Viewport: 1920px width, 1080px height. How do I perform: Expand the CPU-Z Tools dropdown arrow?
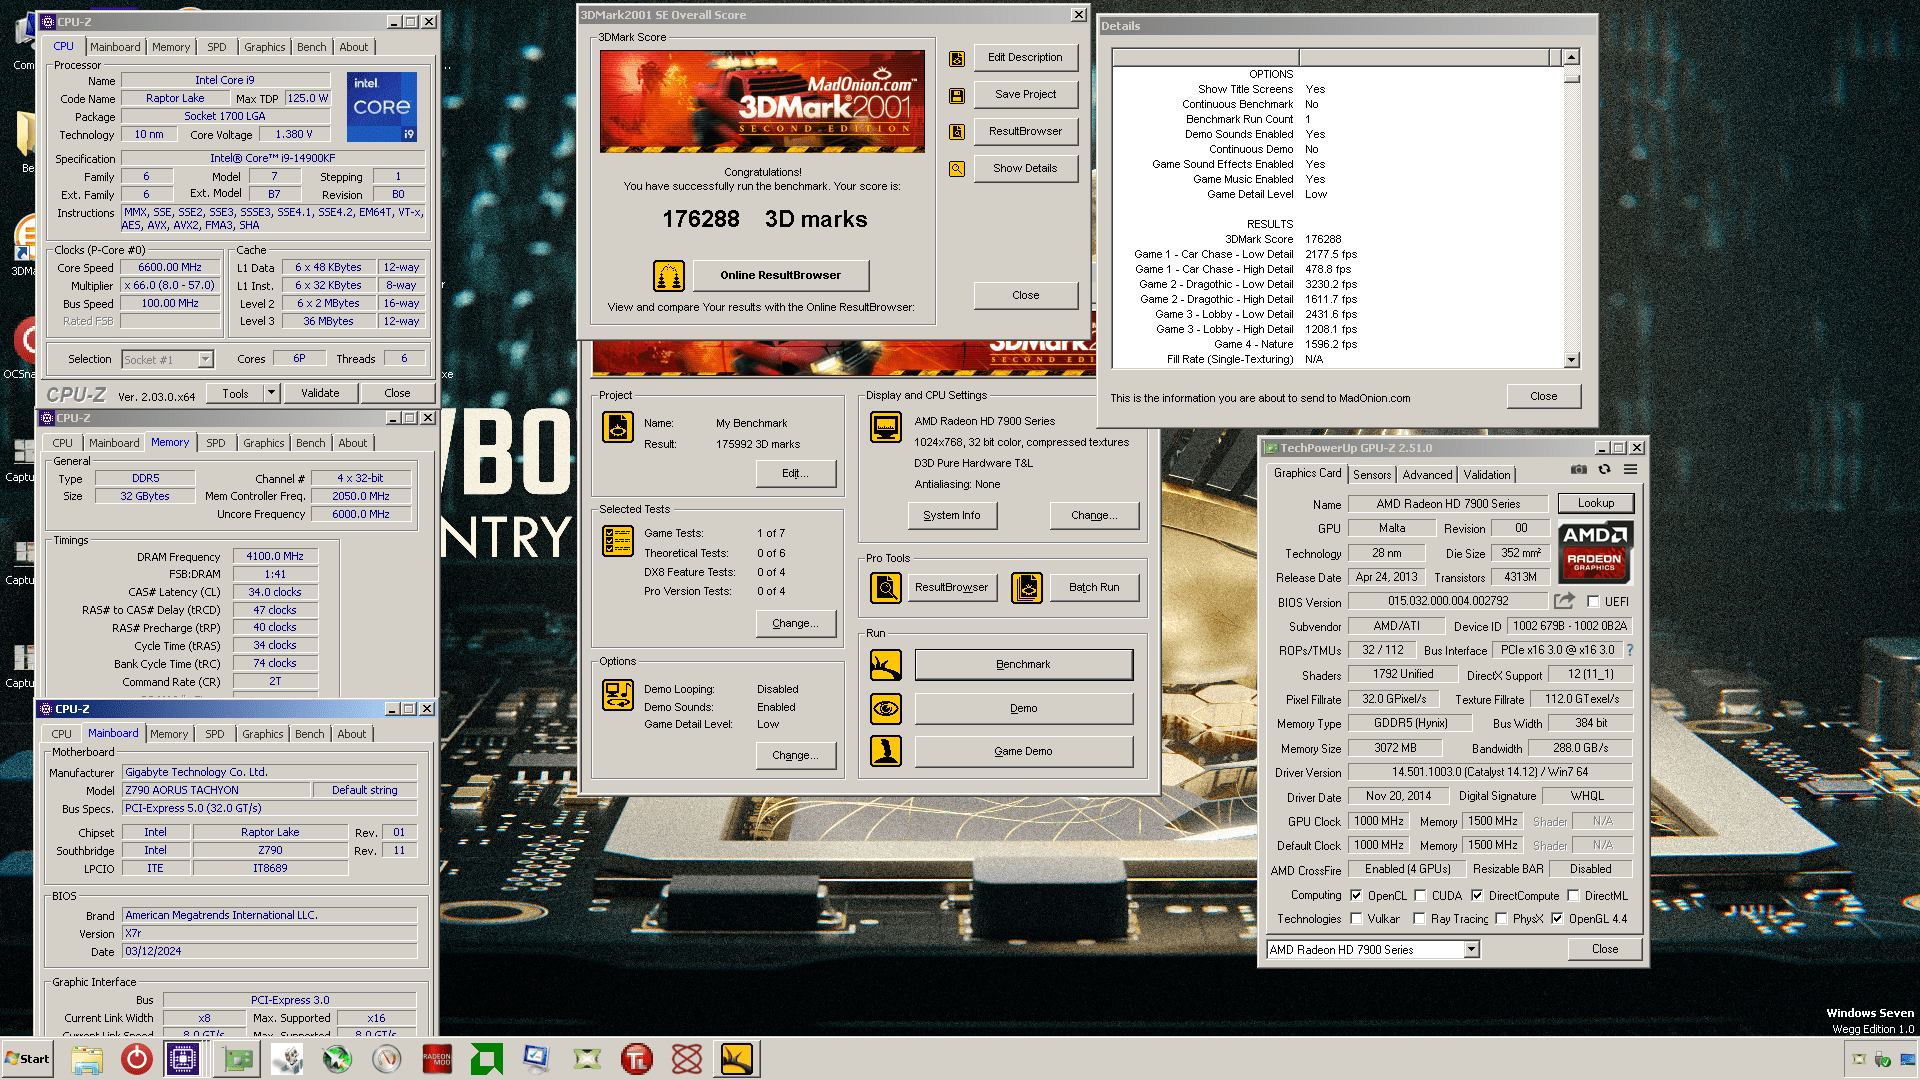271,394
